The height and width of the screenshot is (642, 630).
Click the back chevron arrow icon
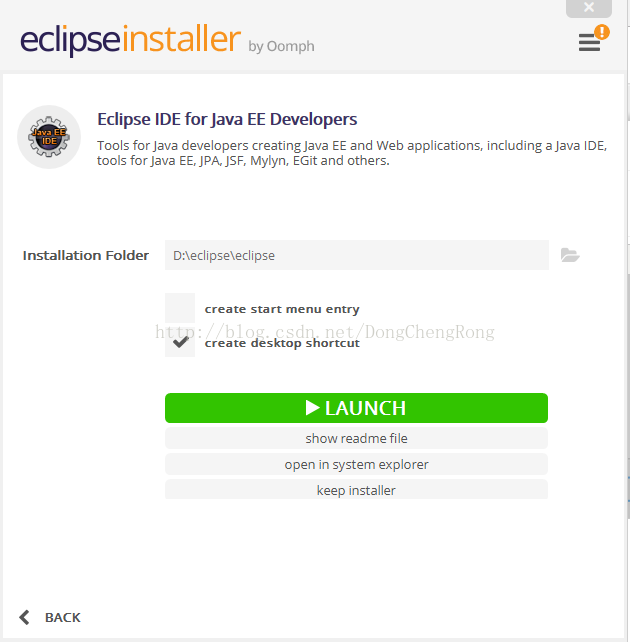pyautogui.click(x=25, y=617)
